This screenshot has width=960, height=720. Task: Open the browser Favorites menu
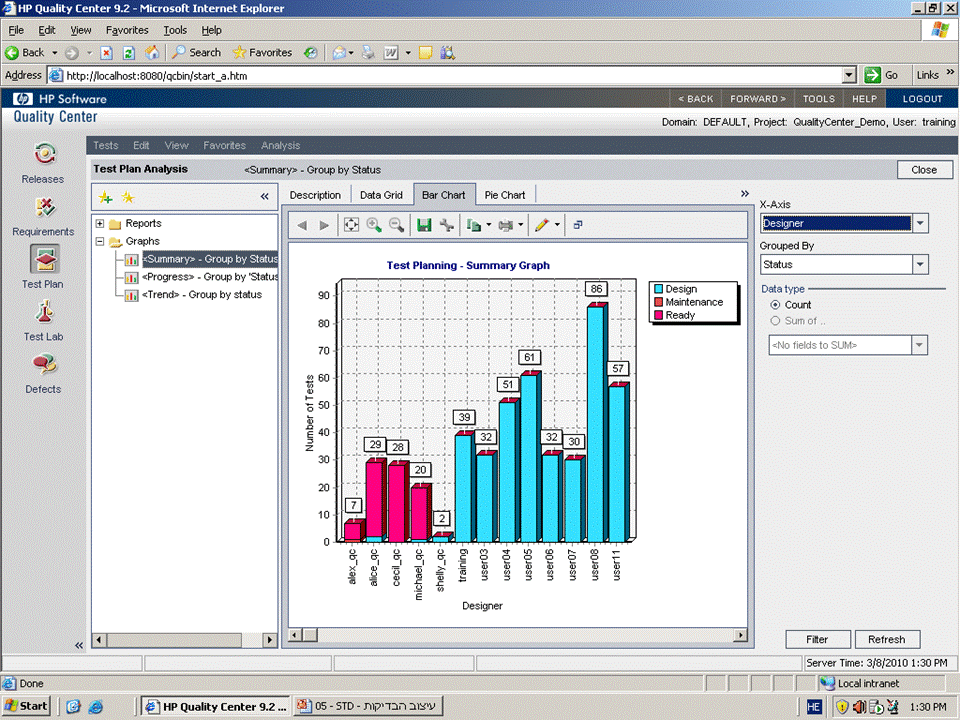(127, 30)
